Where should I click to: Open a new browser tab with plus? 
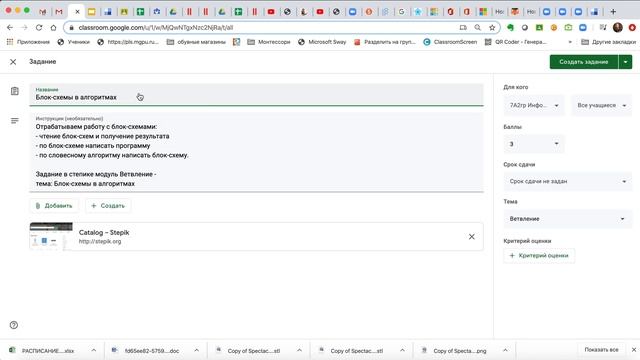[613, 11]
